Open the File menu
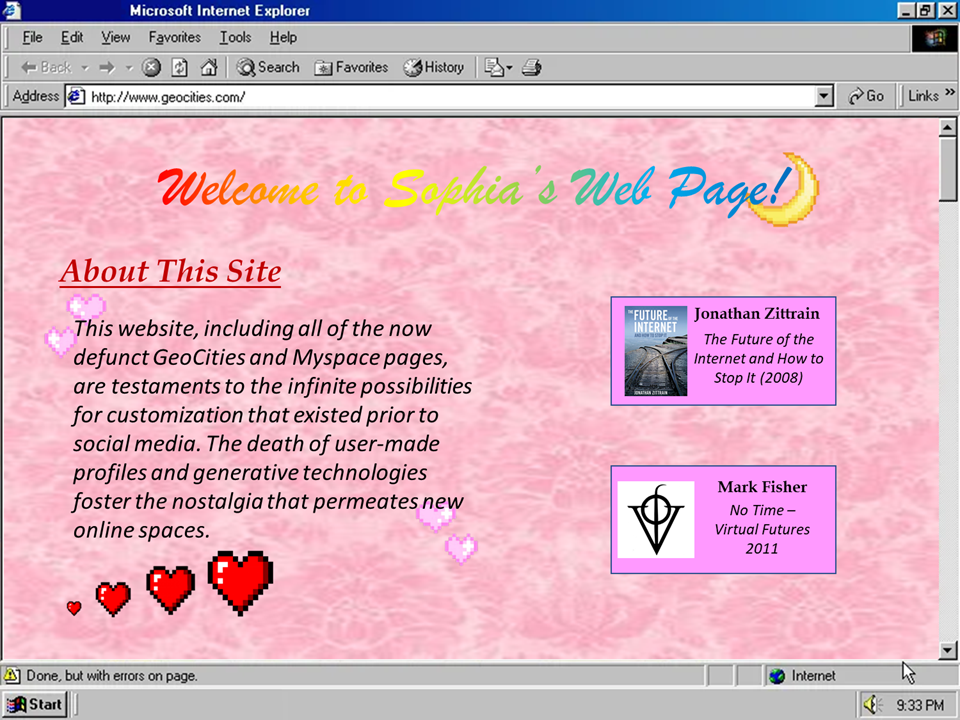 point(32,37)
